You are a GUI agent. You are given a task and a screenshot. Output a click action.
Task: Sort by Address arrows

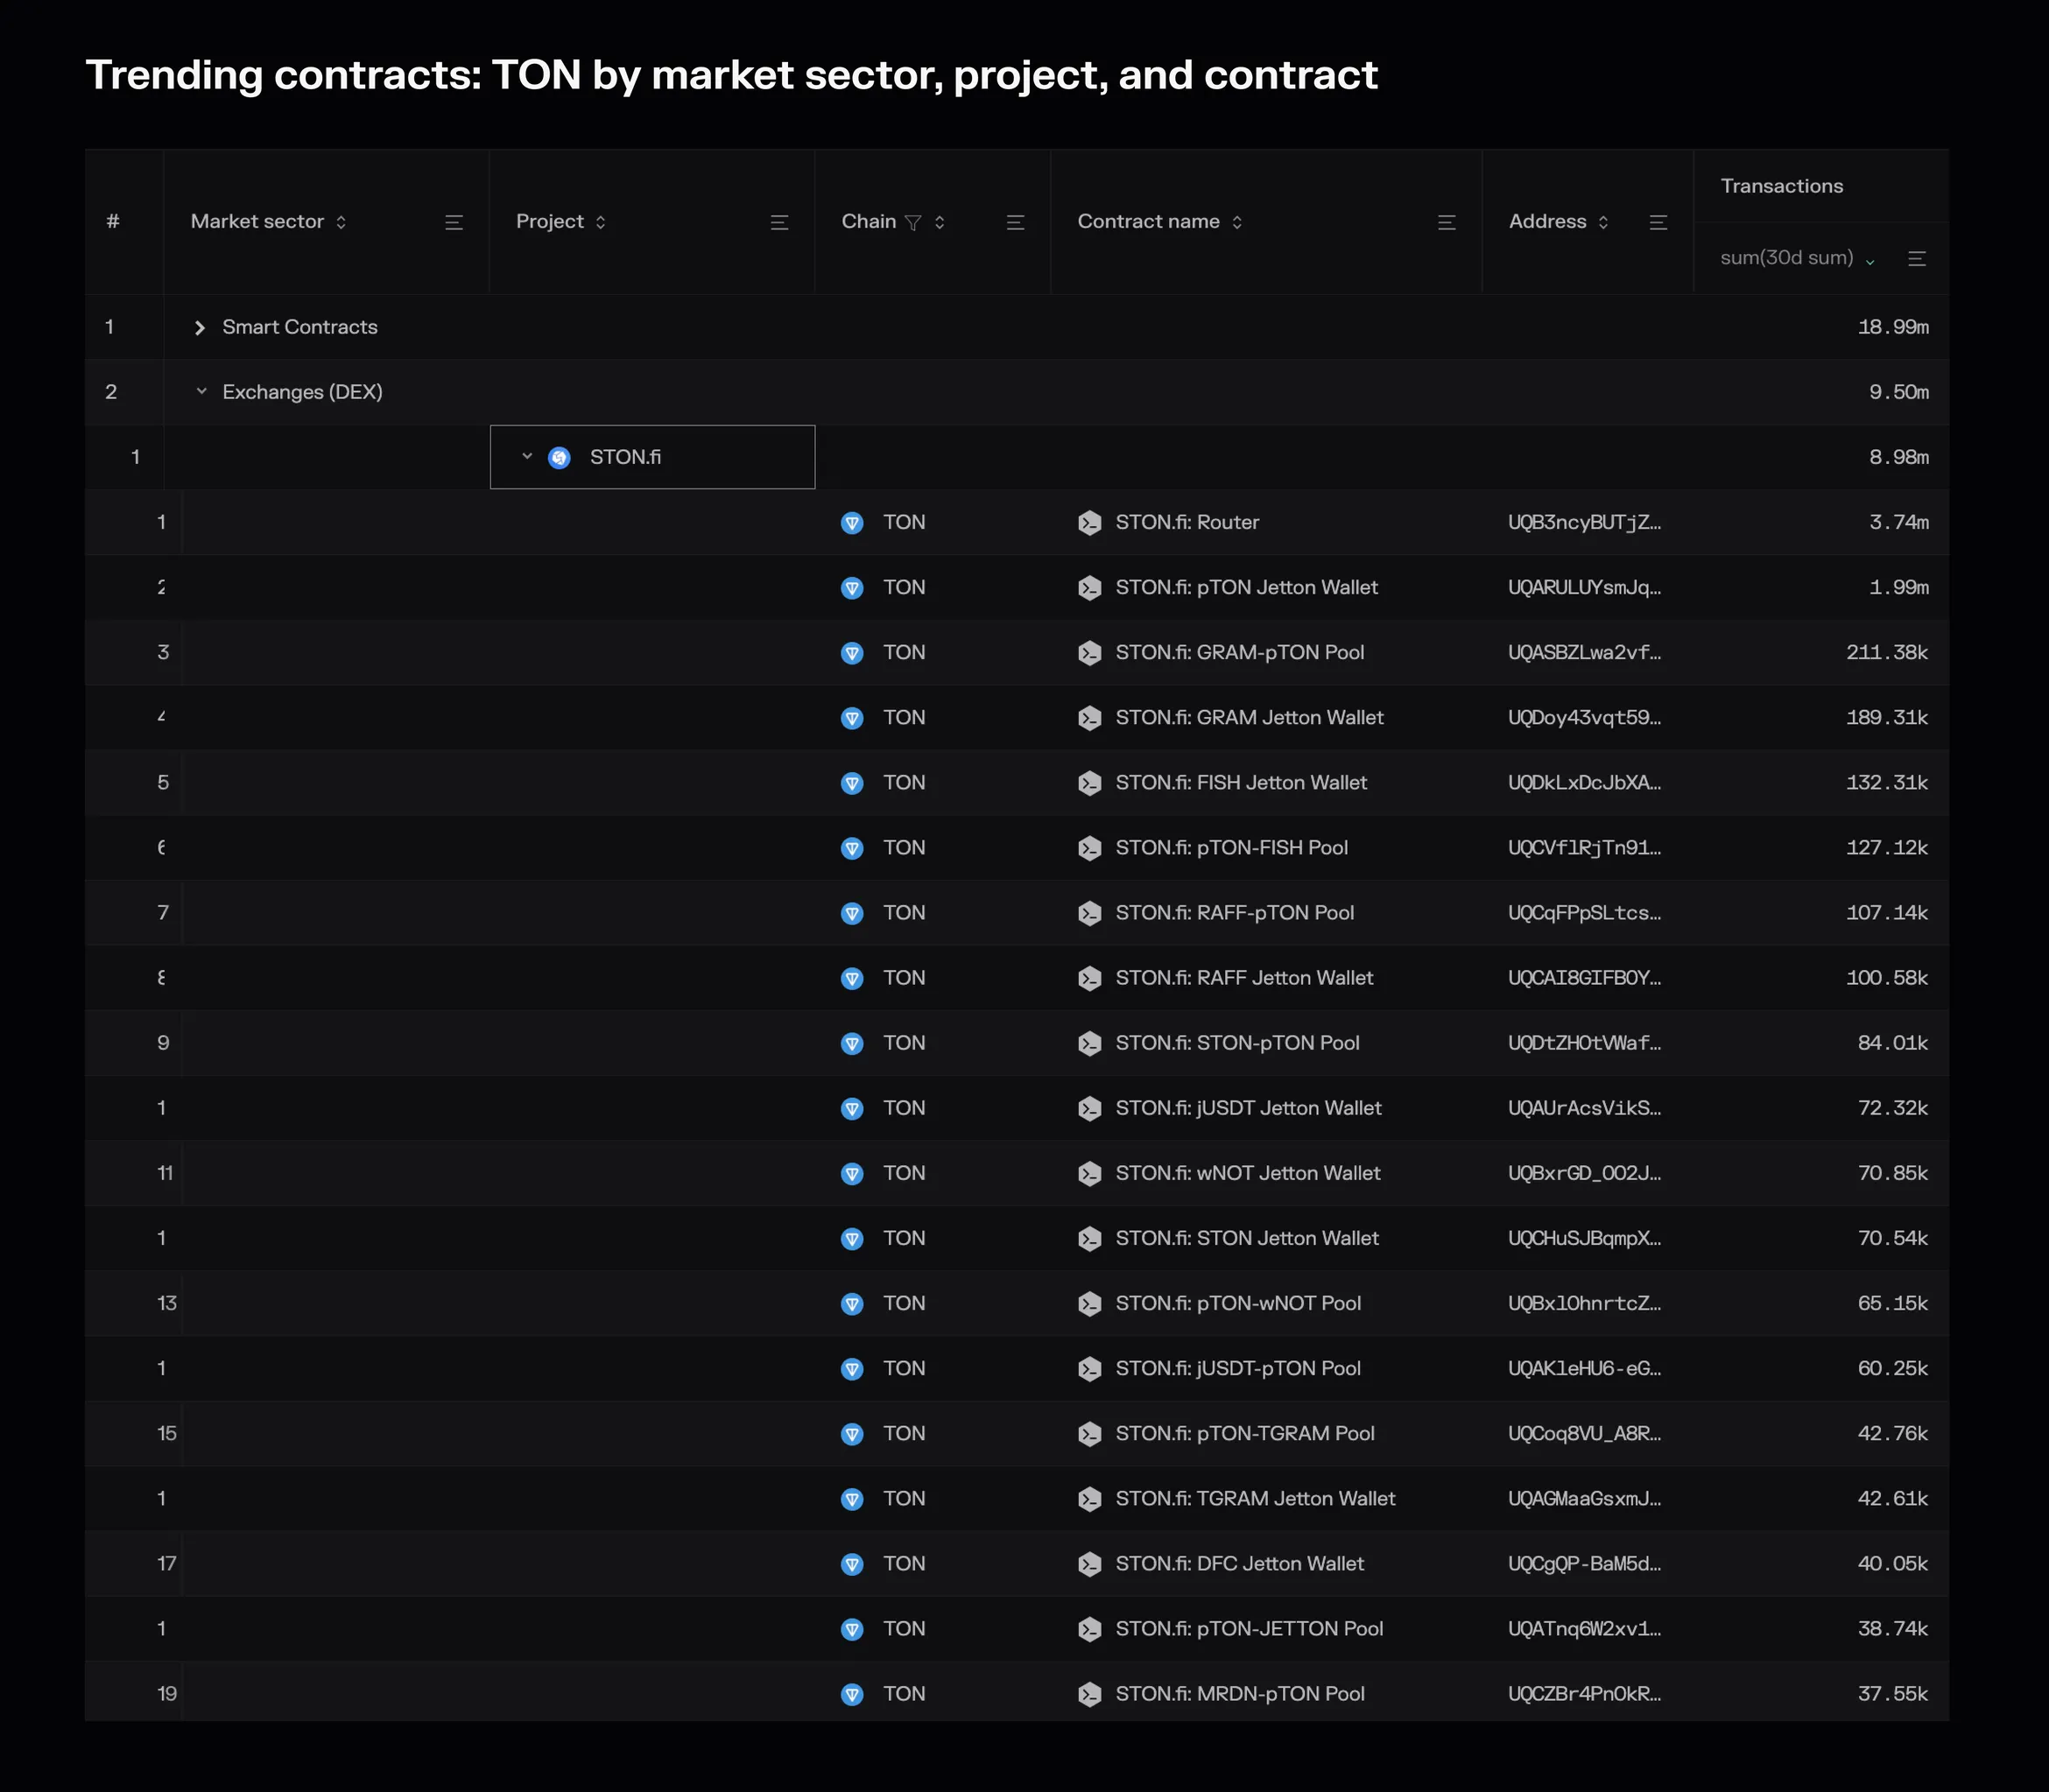click(x=1604, y=222)
